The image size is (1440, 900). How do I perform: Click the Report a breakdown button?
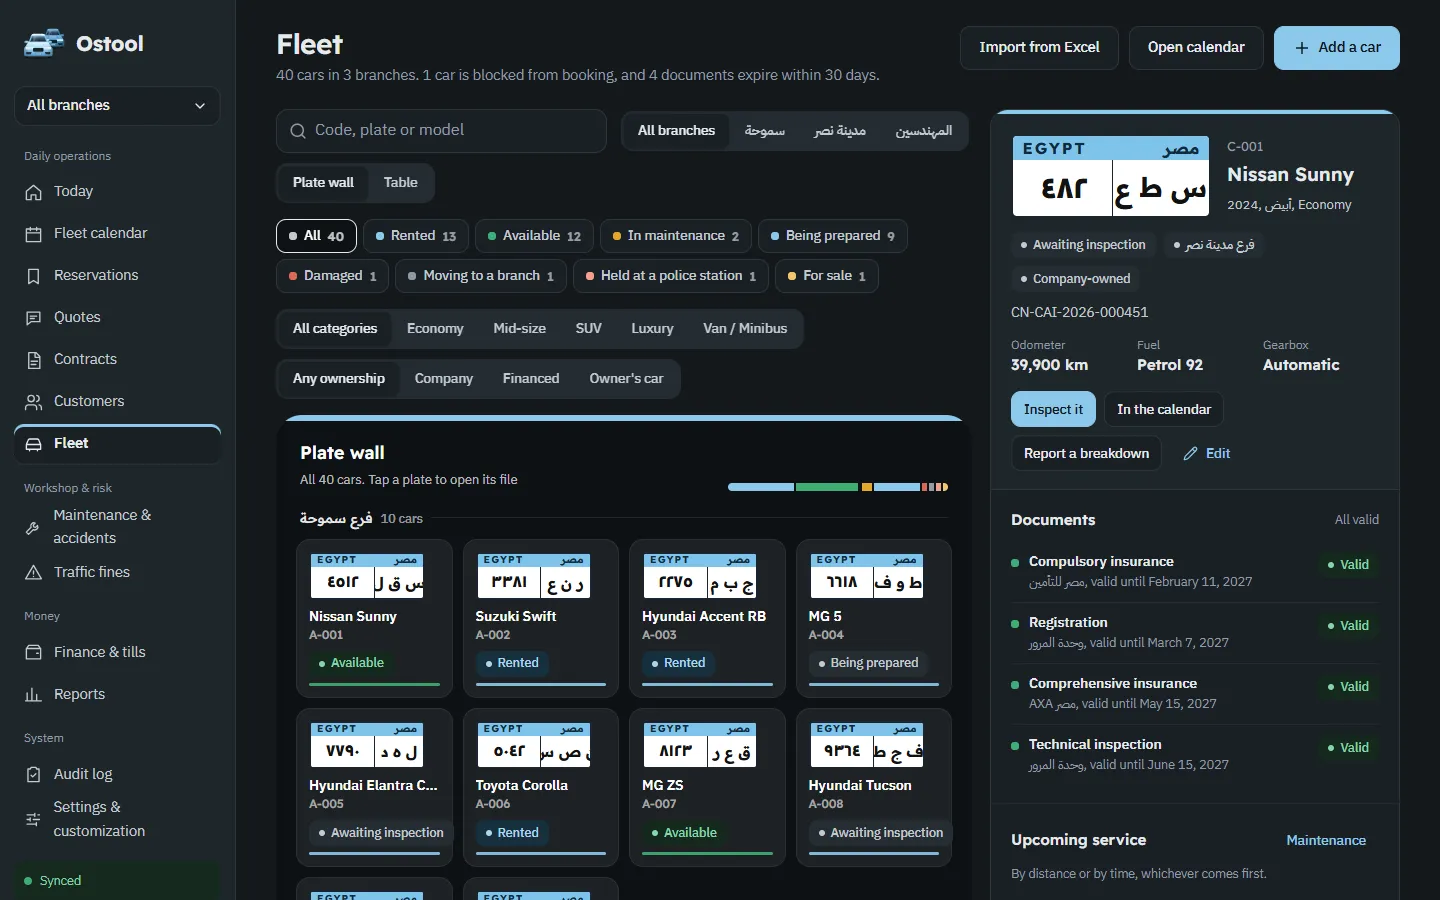tap(1086, 454)
